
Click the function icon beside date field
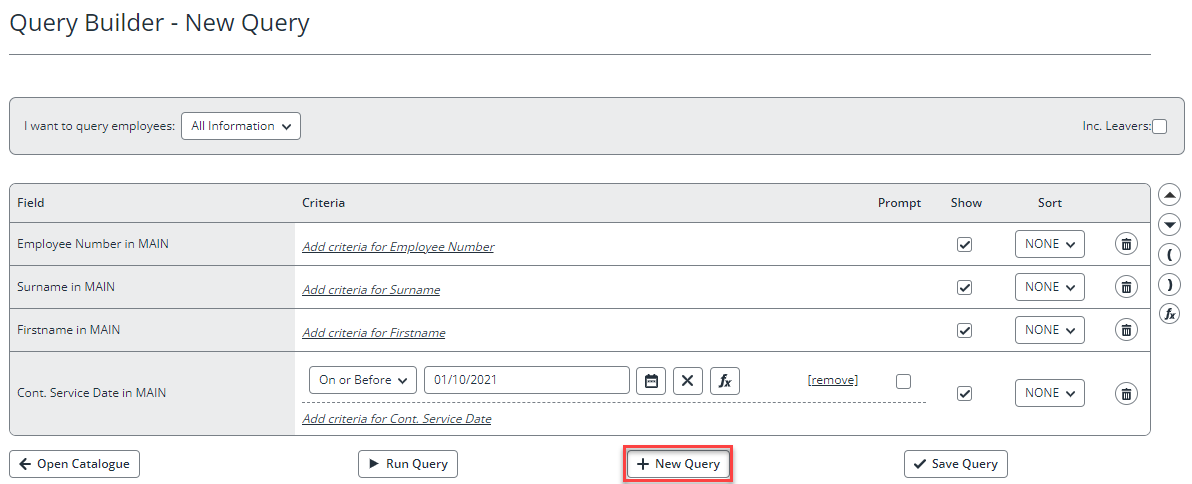(x=725, y=381)
